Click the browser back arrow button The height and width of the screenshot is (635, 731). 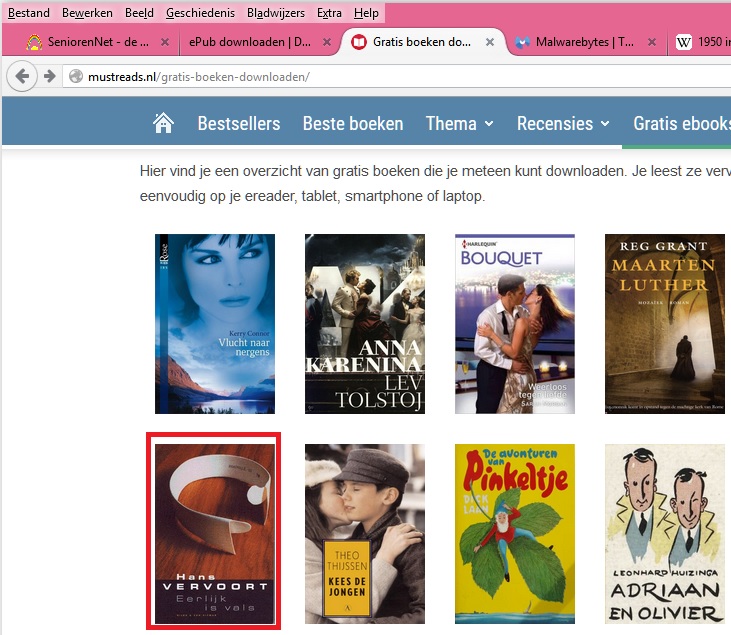click(23, 76)
